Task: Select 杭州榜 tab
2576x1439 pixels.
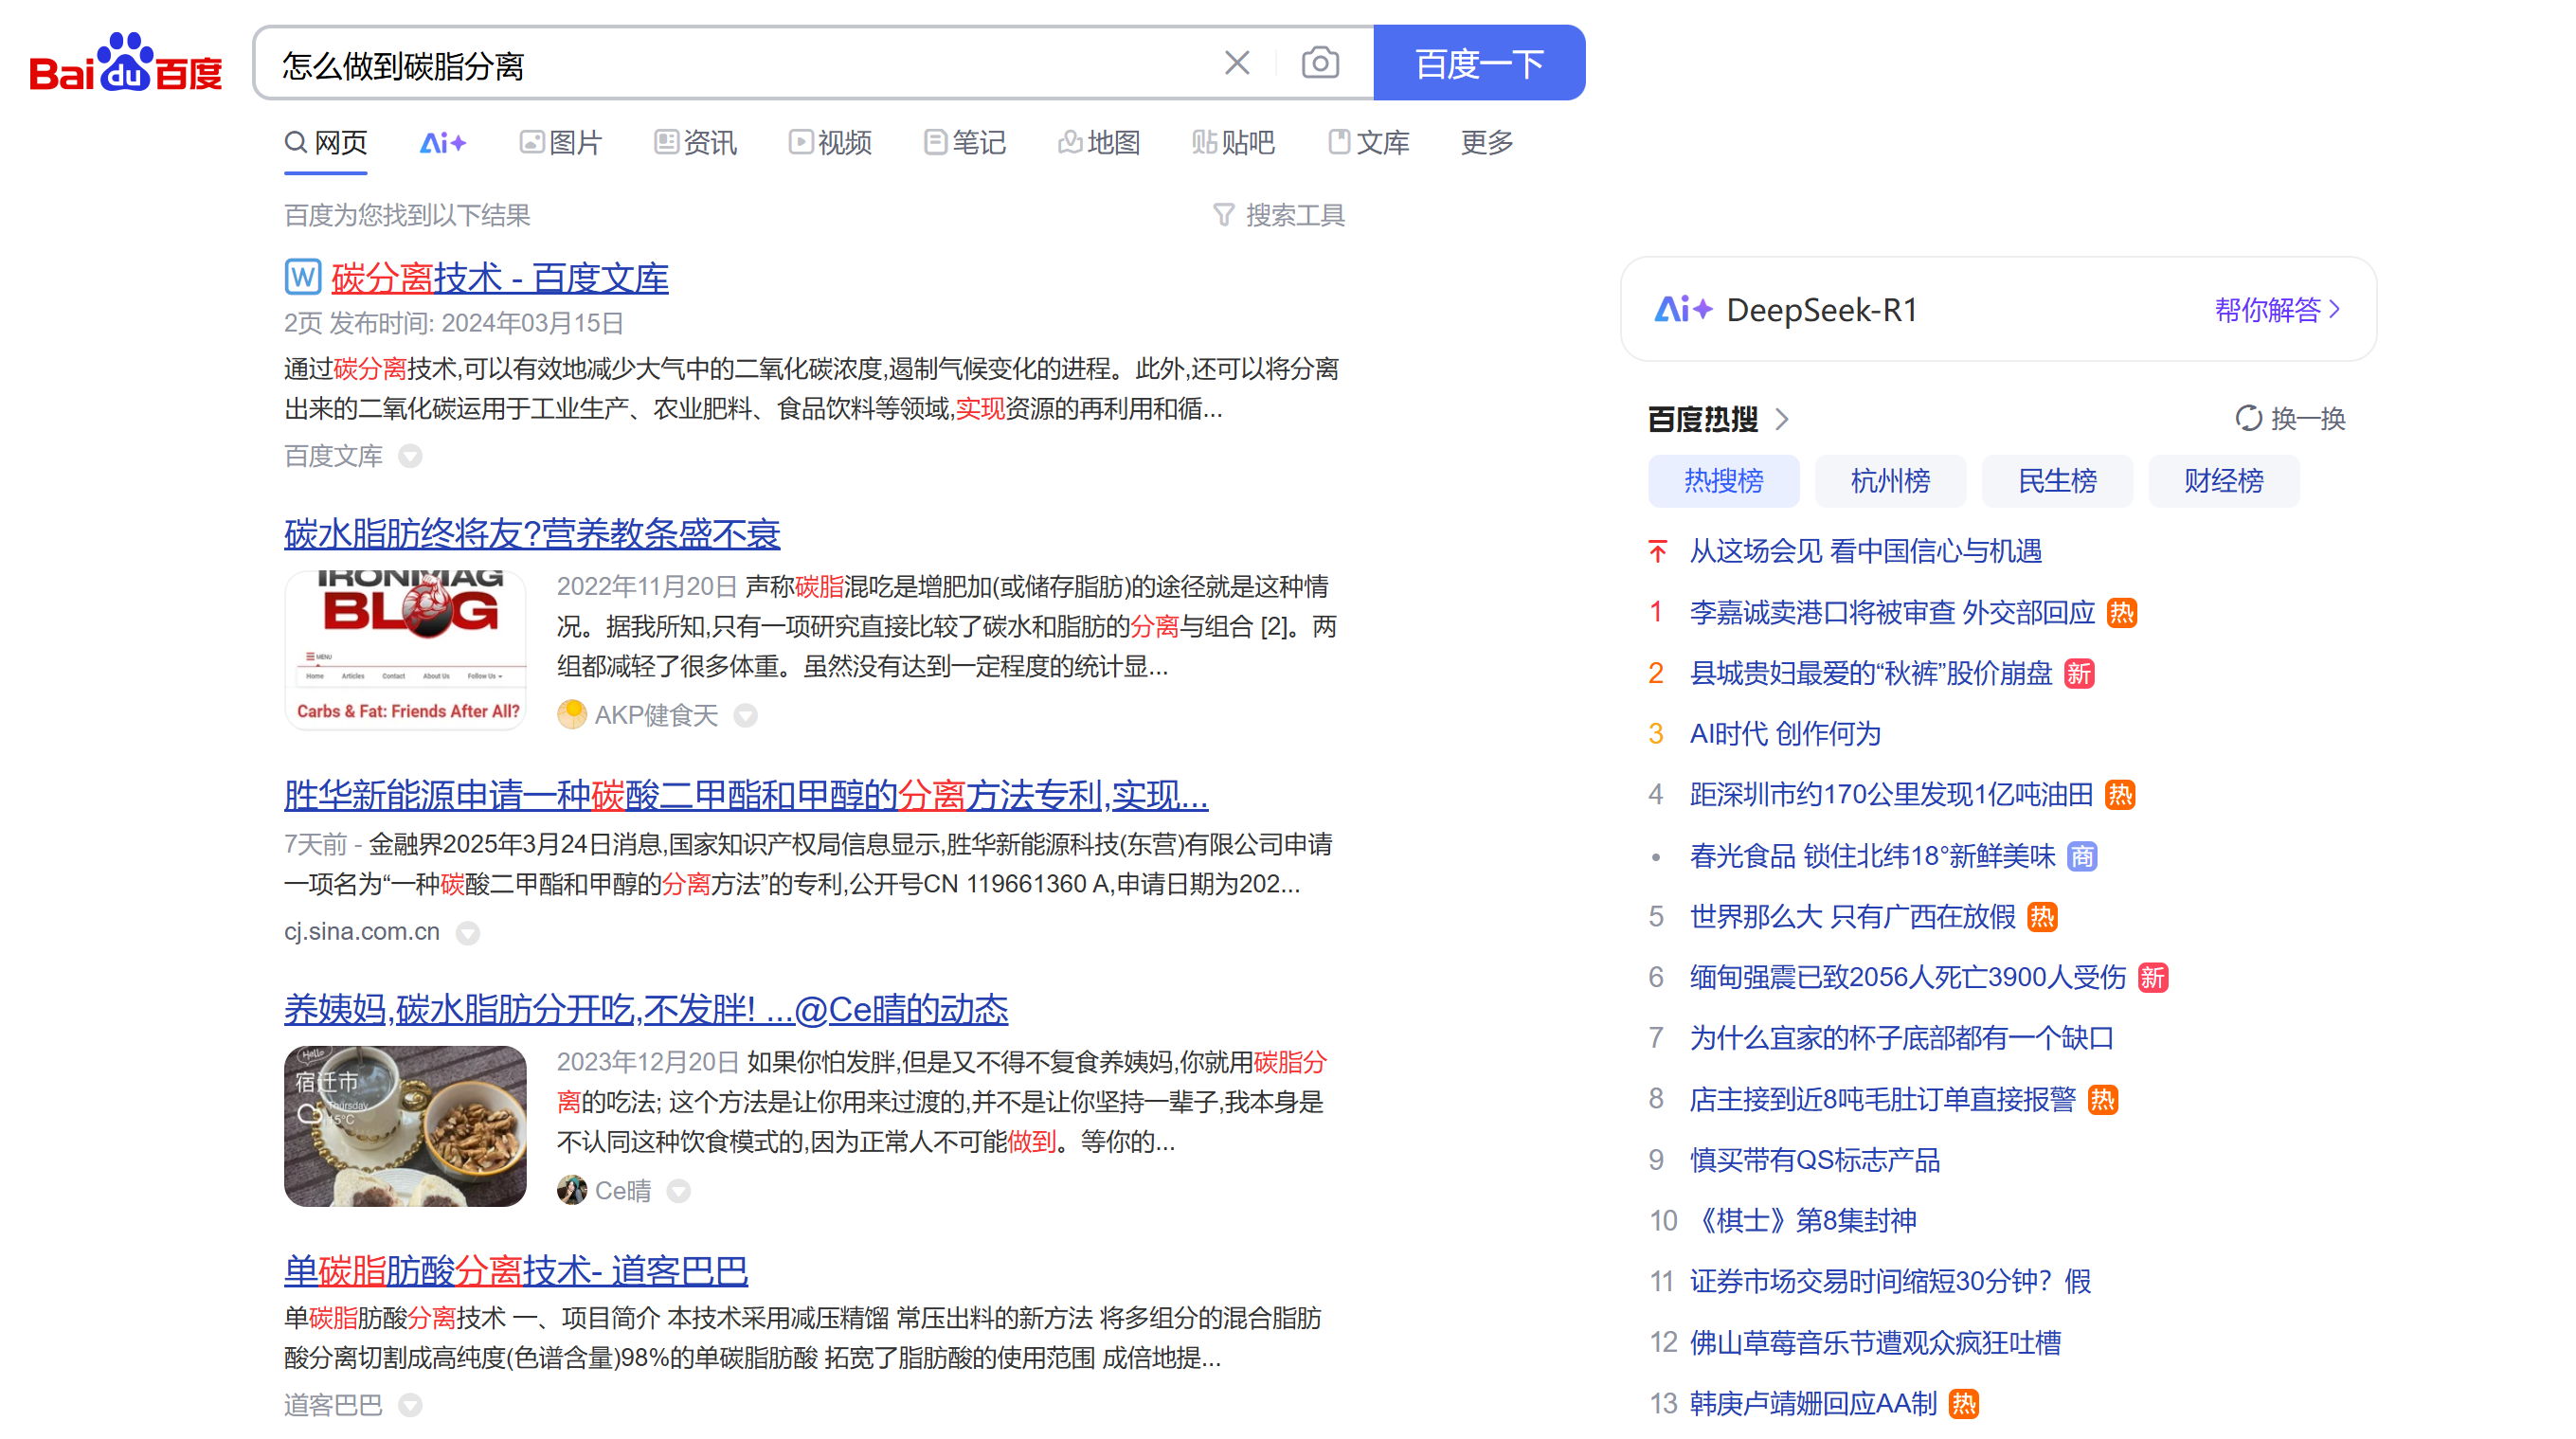Action: pyautogui.click(x=1890, y=481)
